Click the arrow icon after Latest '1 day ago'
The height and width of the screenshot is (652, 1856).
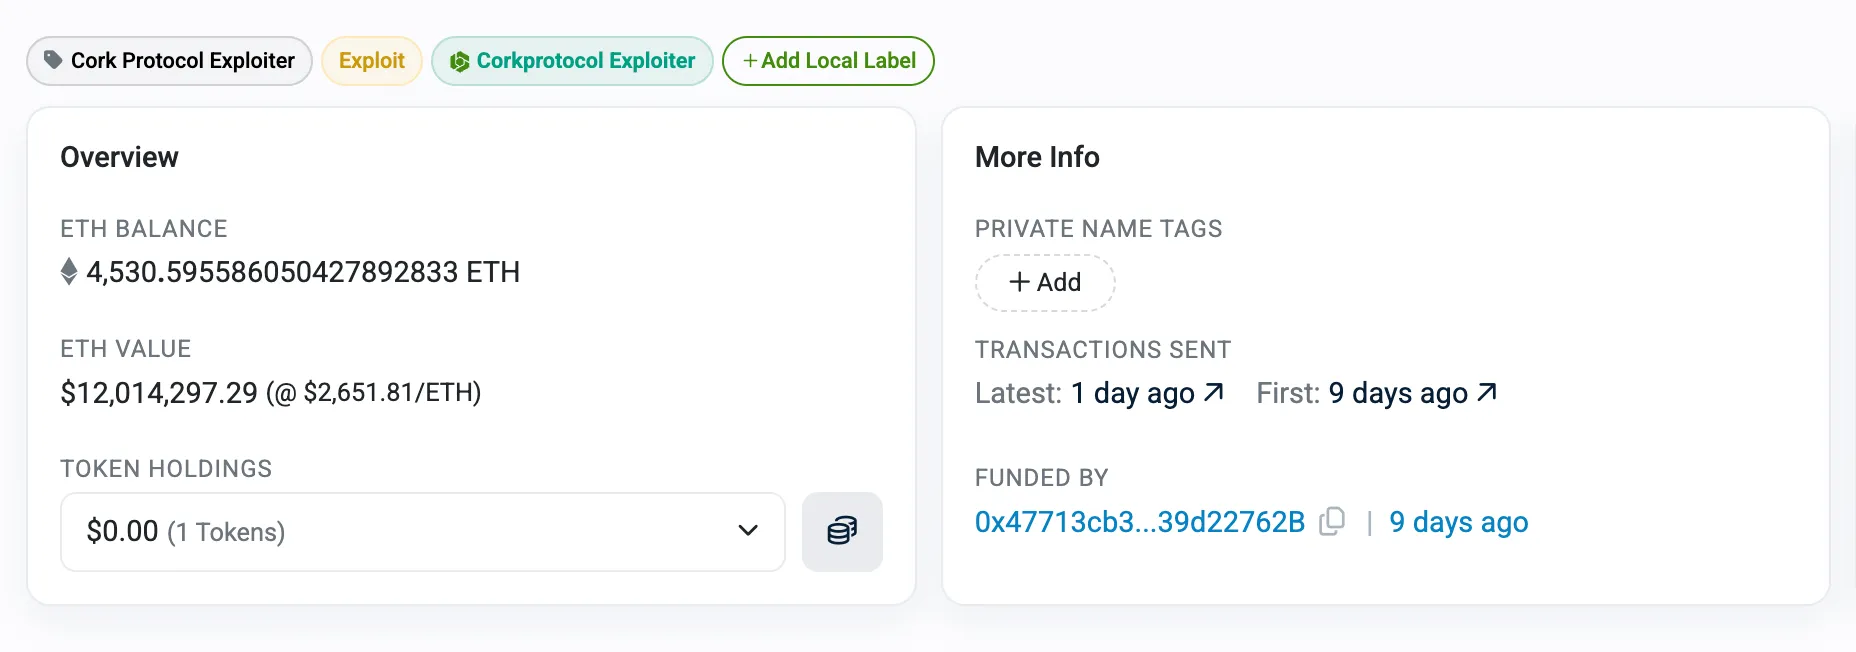[1214, 392]
